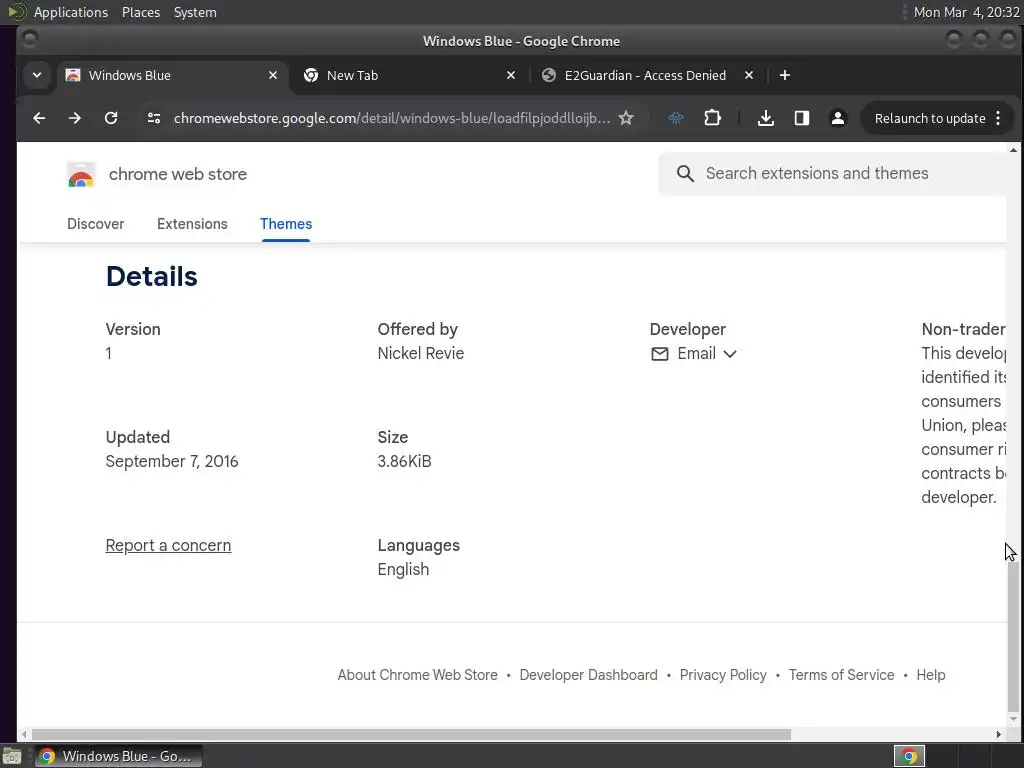Viewport: 1024px width, 768px height.
Task: Open the Chrome profile avatar menu
Action: pos(837,118)
